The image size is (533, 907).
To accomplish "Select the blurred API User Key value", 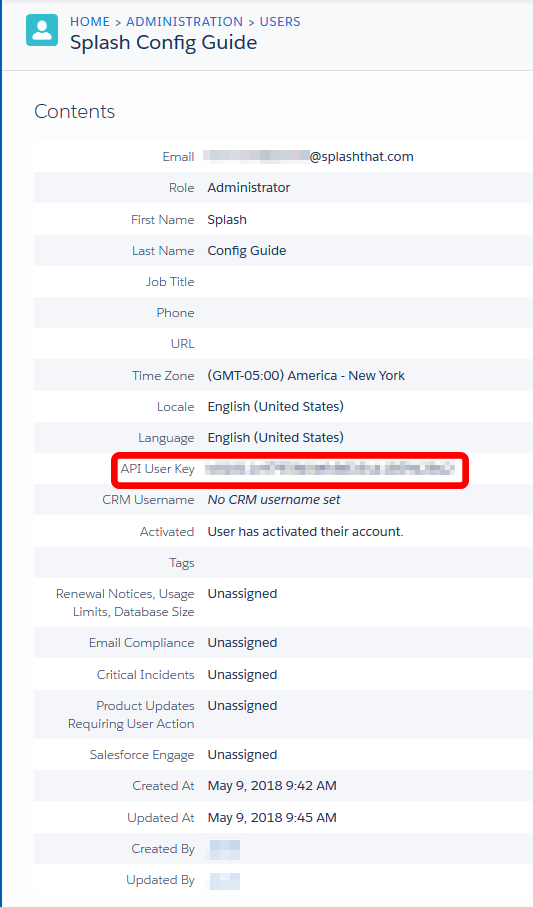I will pyautogui.click(x=330, y=469).
